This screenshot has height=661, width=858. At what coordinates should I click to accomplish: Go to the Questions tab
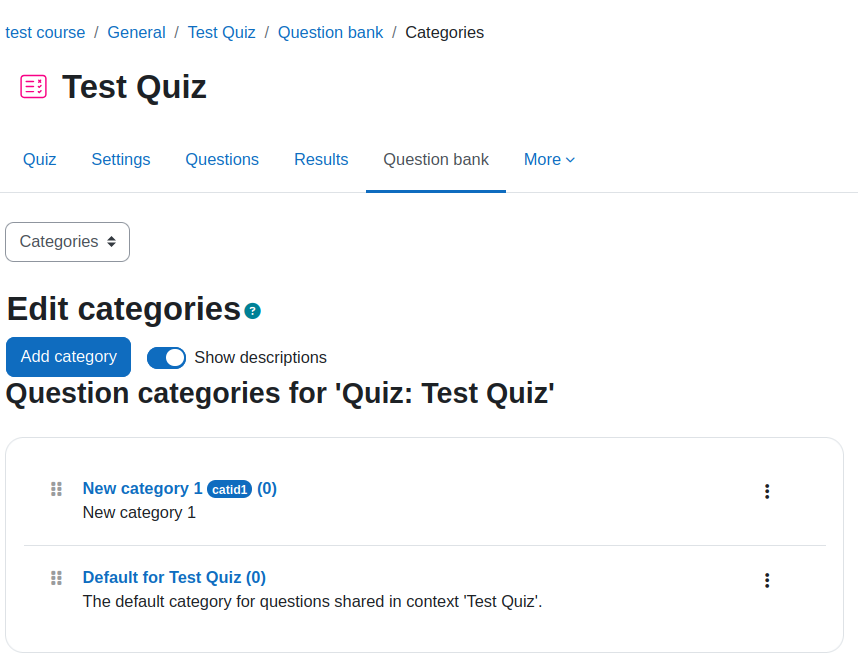click(x=222, y=160)
